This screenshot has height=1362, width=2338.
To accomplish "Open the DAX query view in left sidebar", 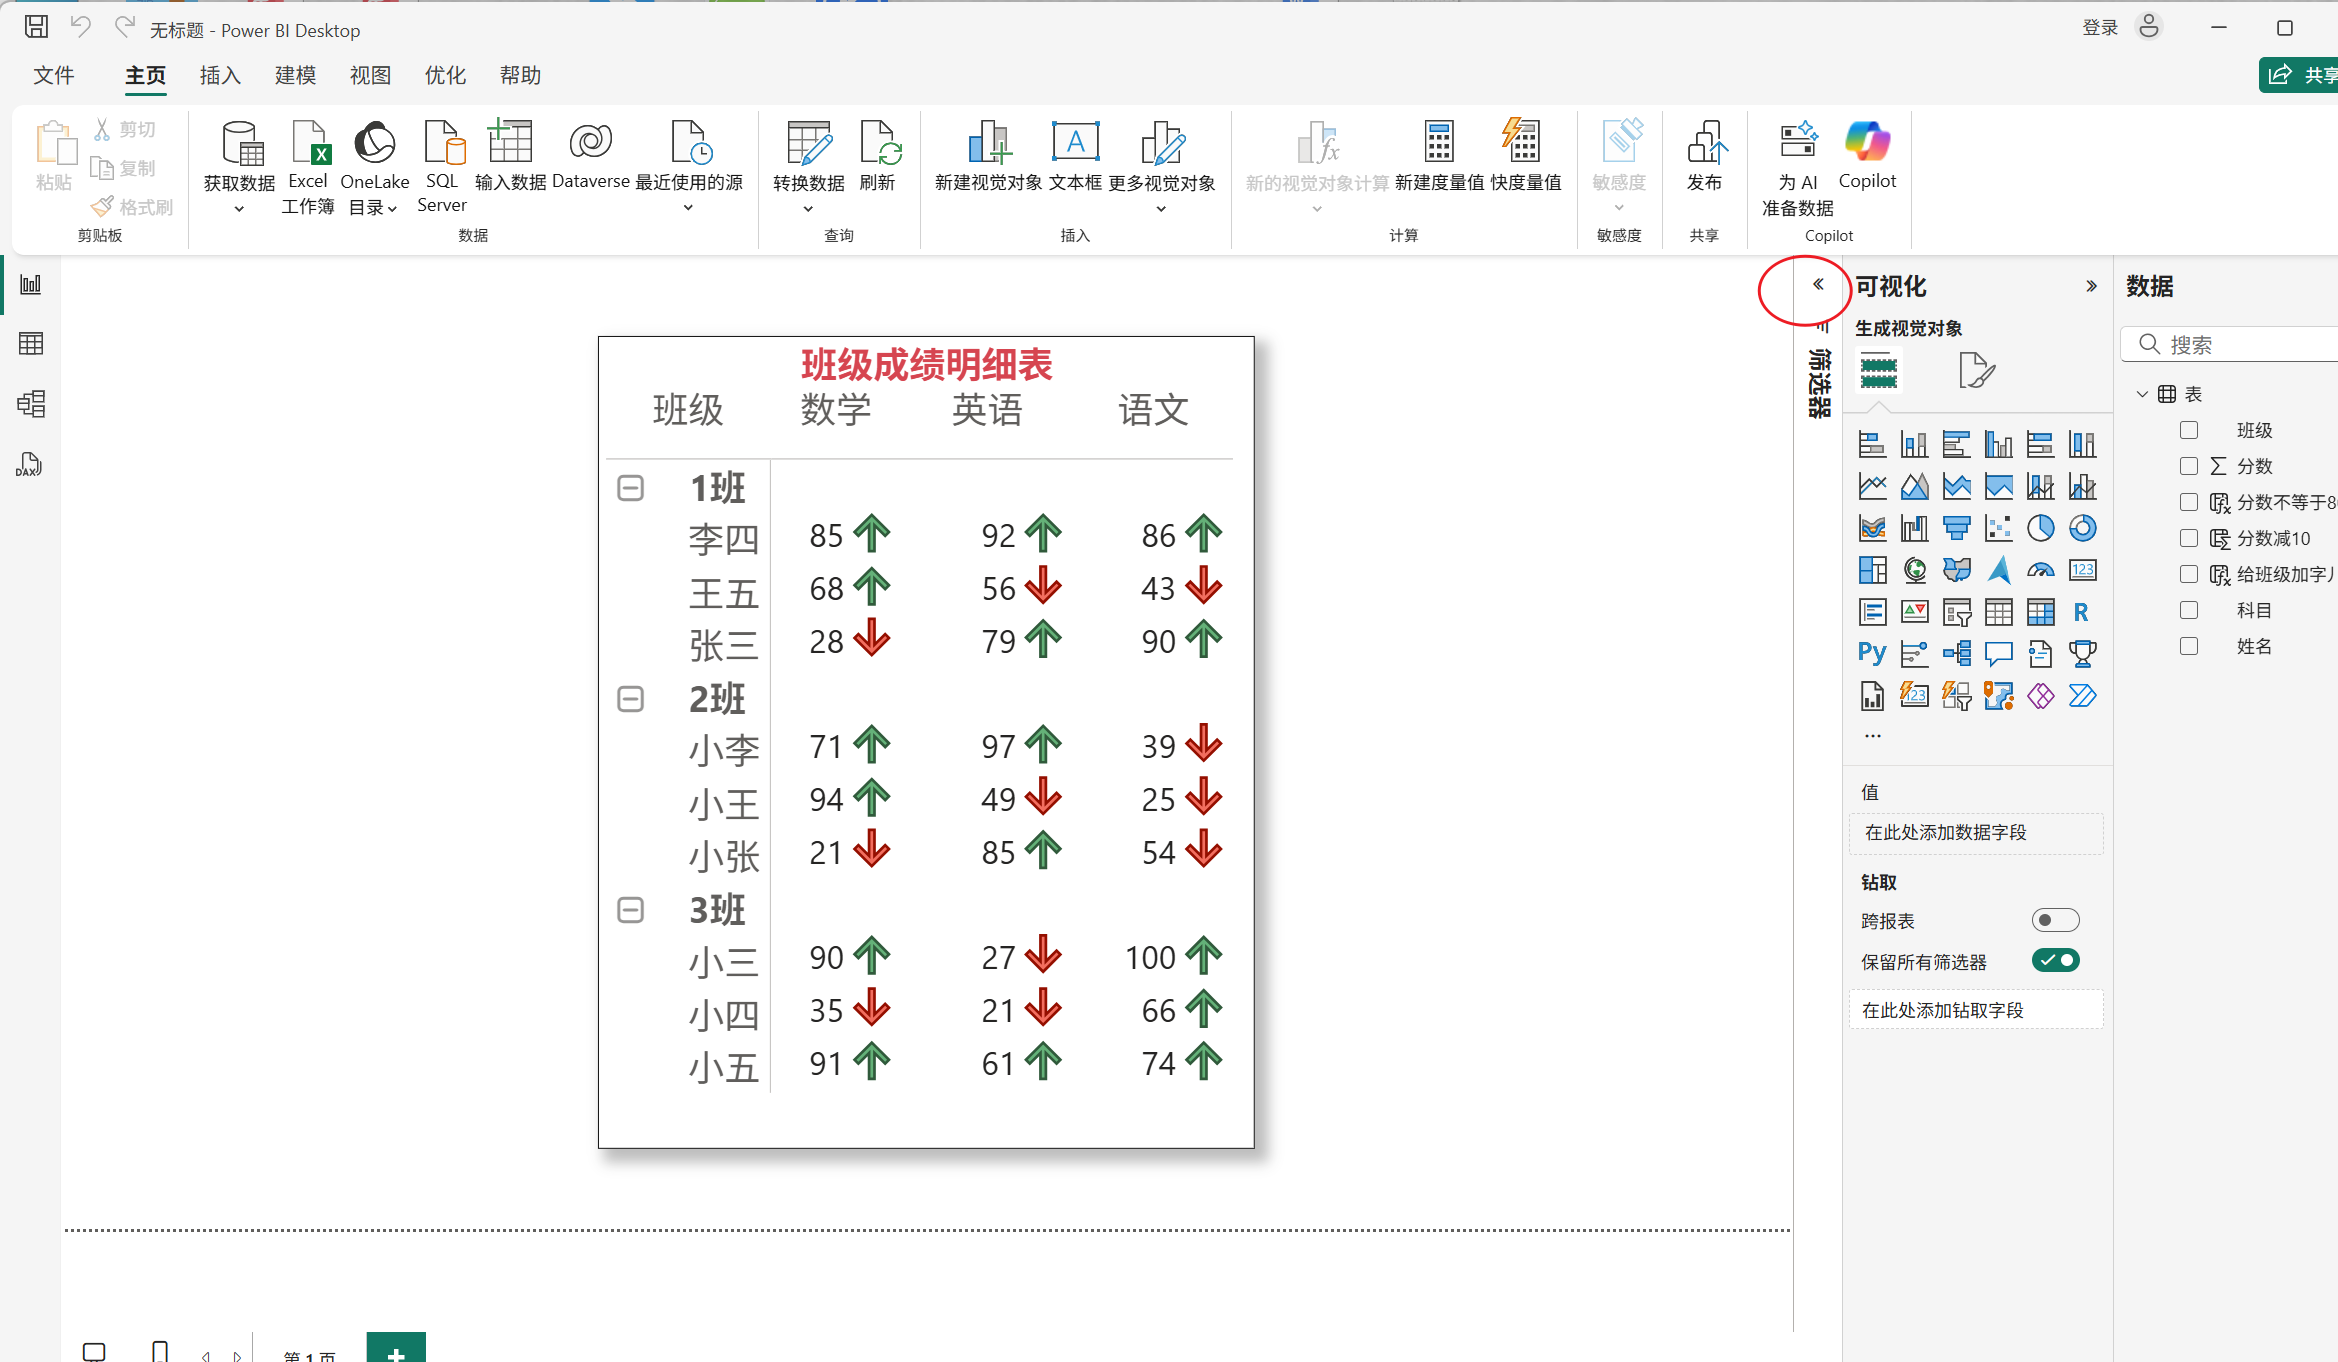I will (30, 464).
